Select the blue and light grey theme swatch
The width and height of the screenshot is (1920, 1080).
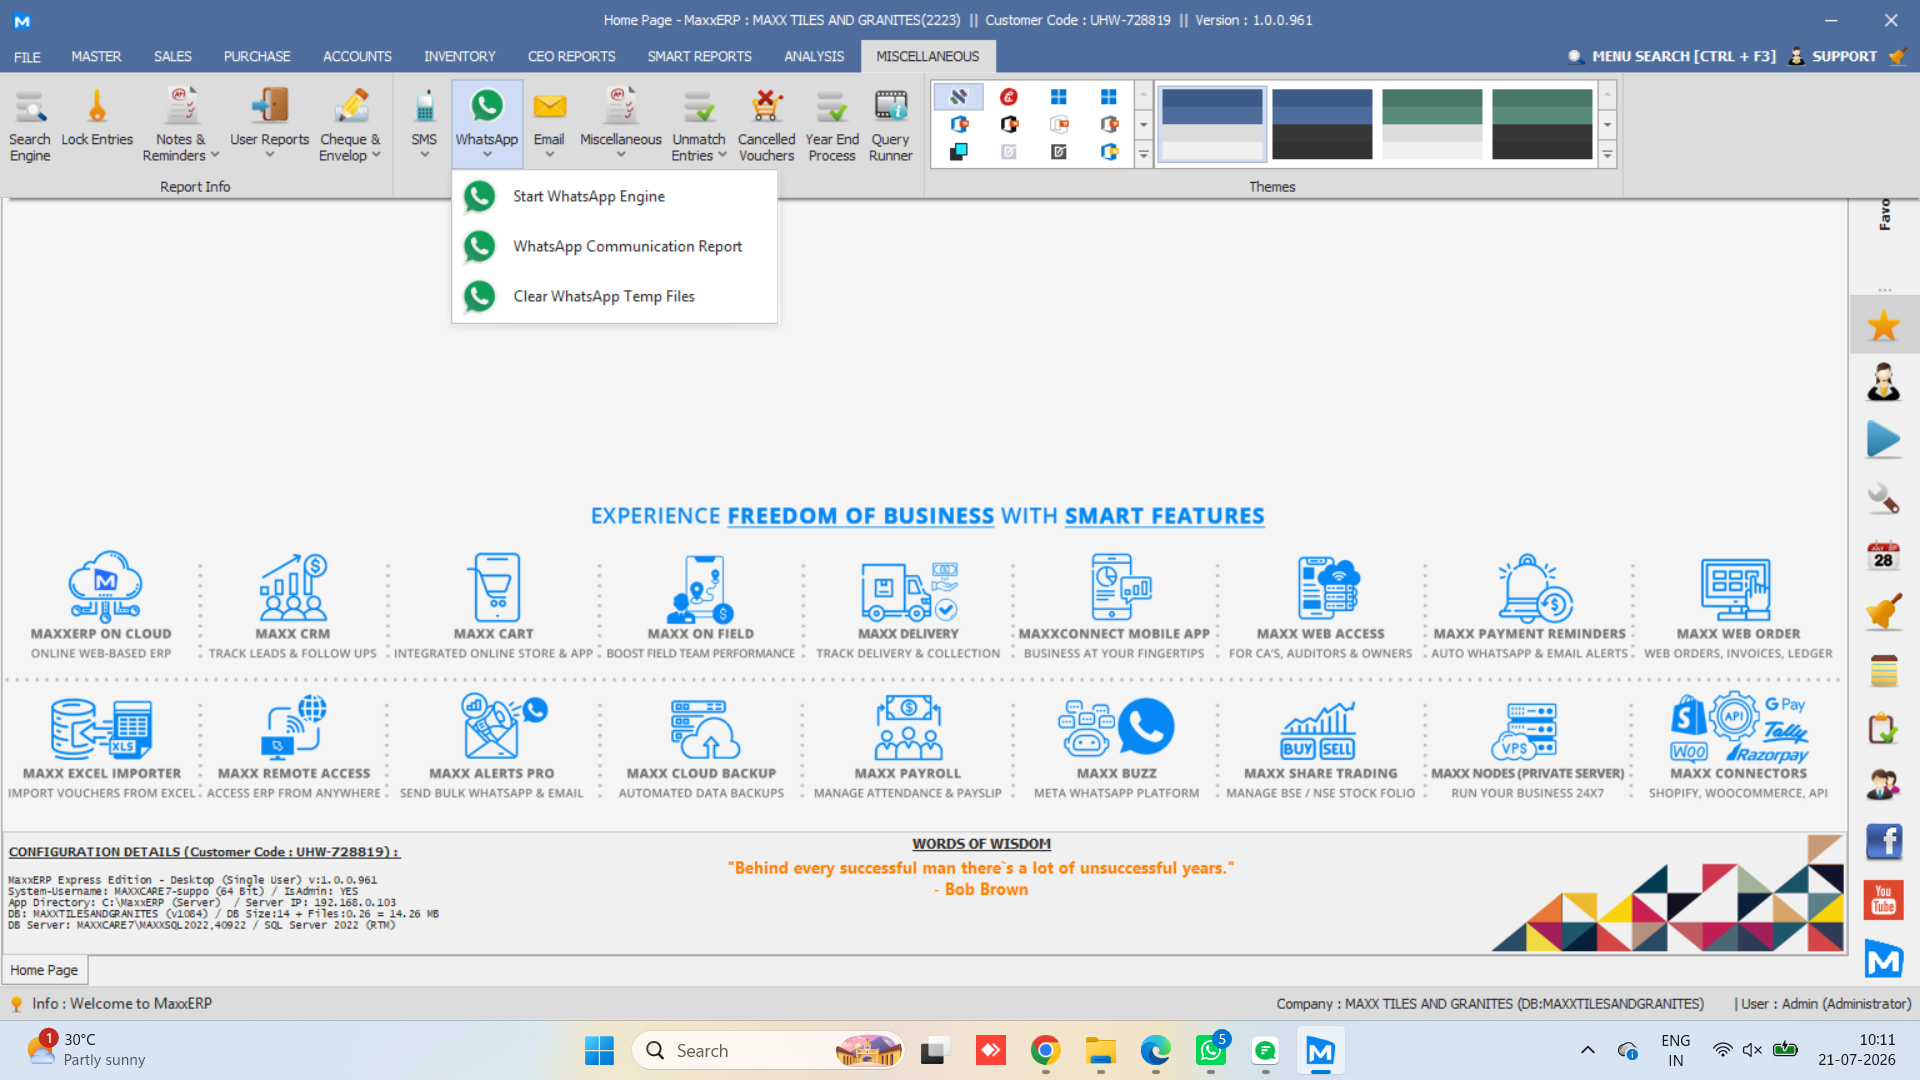point(1212,123)
